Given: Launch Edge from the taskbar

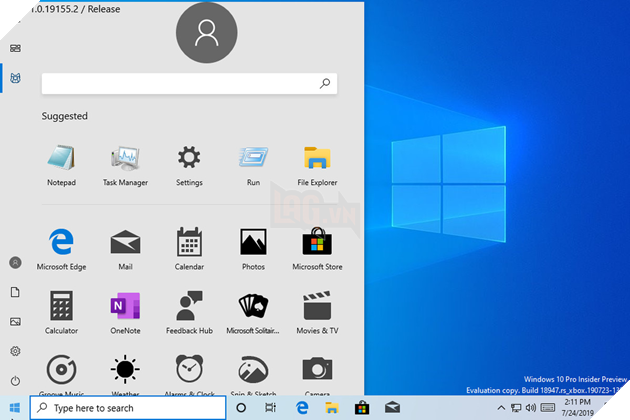Looking at the screenshot, I should pos(302,408).
